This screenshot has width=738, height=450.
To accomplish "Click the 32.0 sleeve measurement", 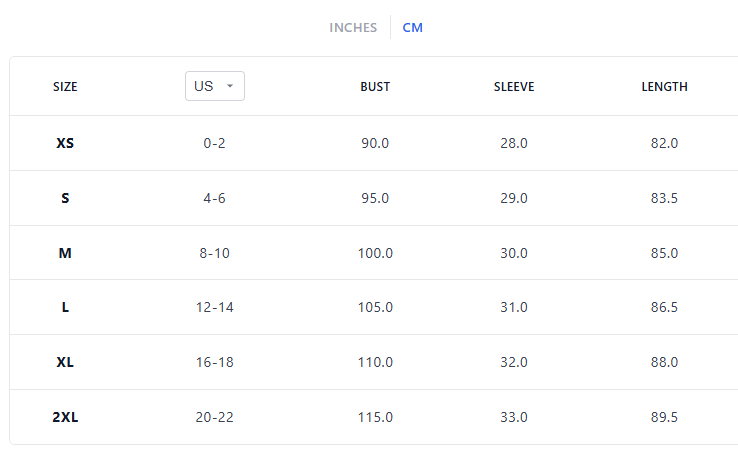I will 514,362.
